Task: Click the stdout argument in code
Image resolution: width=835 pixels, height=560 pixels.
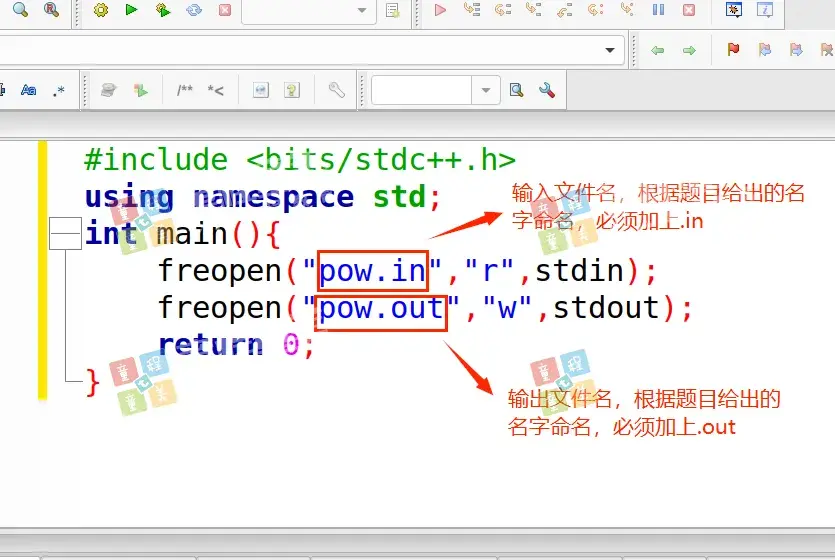Action: pos(606,308)
